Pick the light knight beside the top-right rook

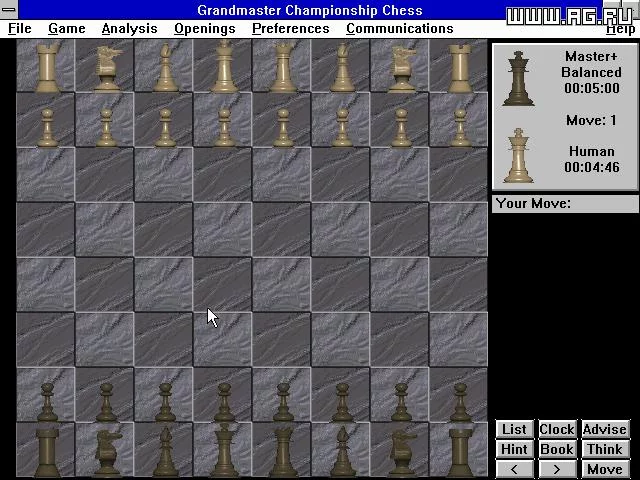click(x=402, y=68)
